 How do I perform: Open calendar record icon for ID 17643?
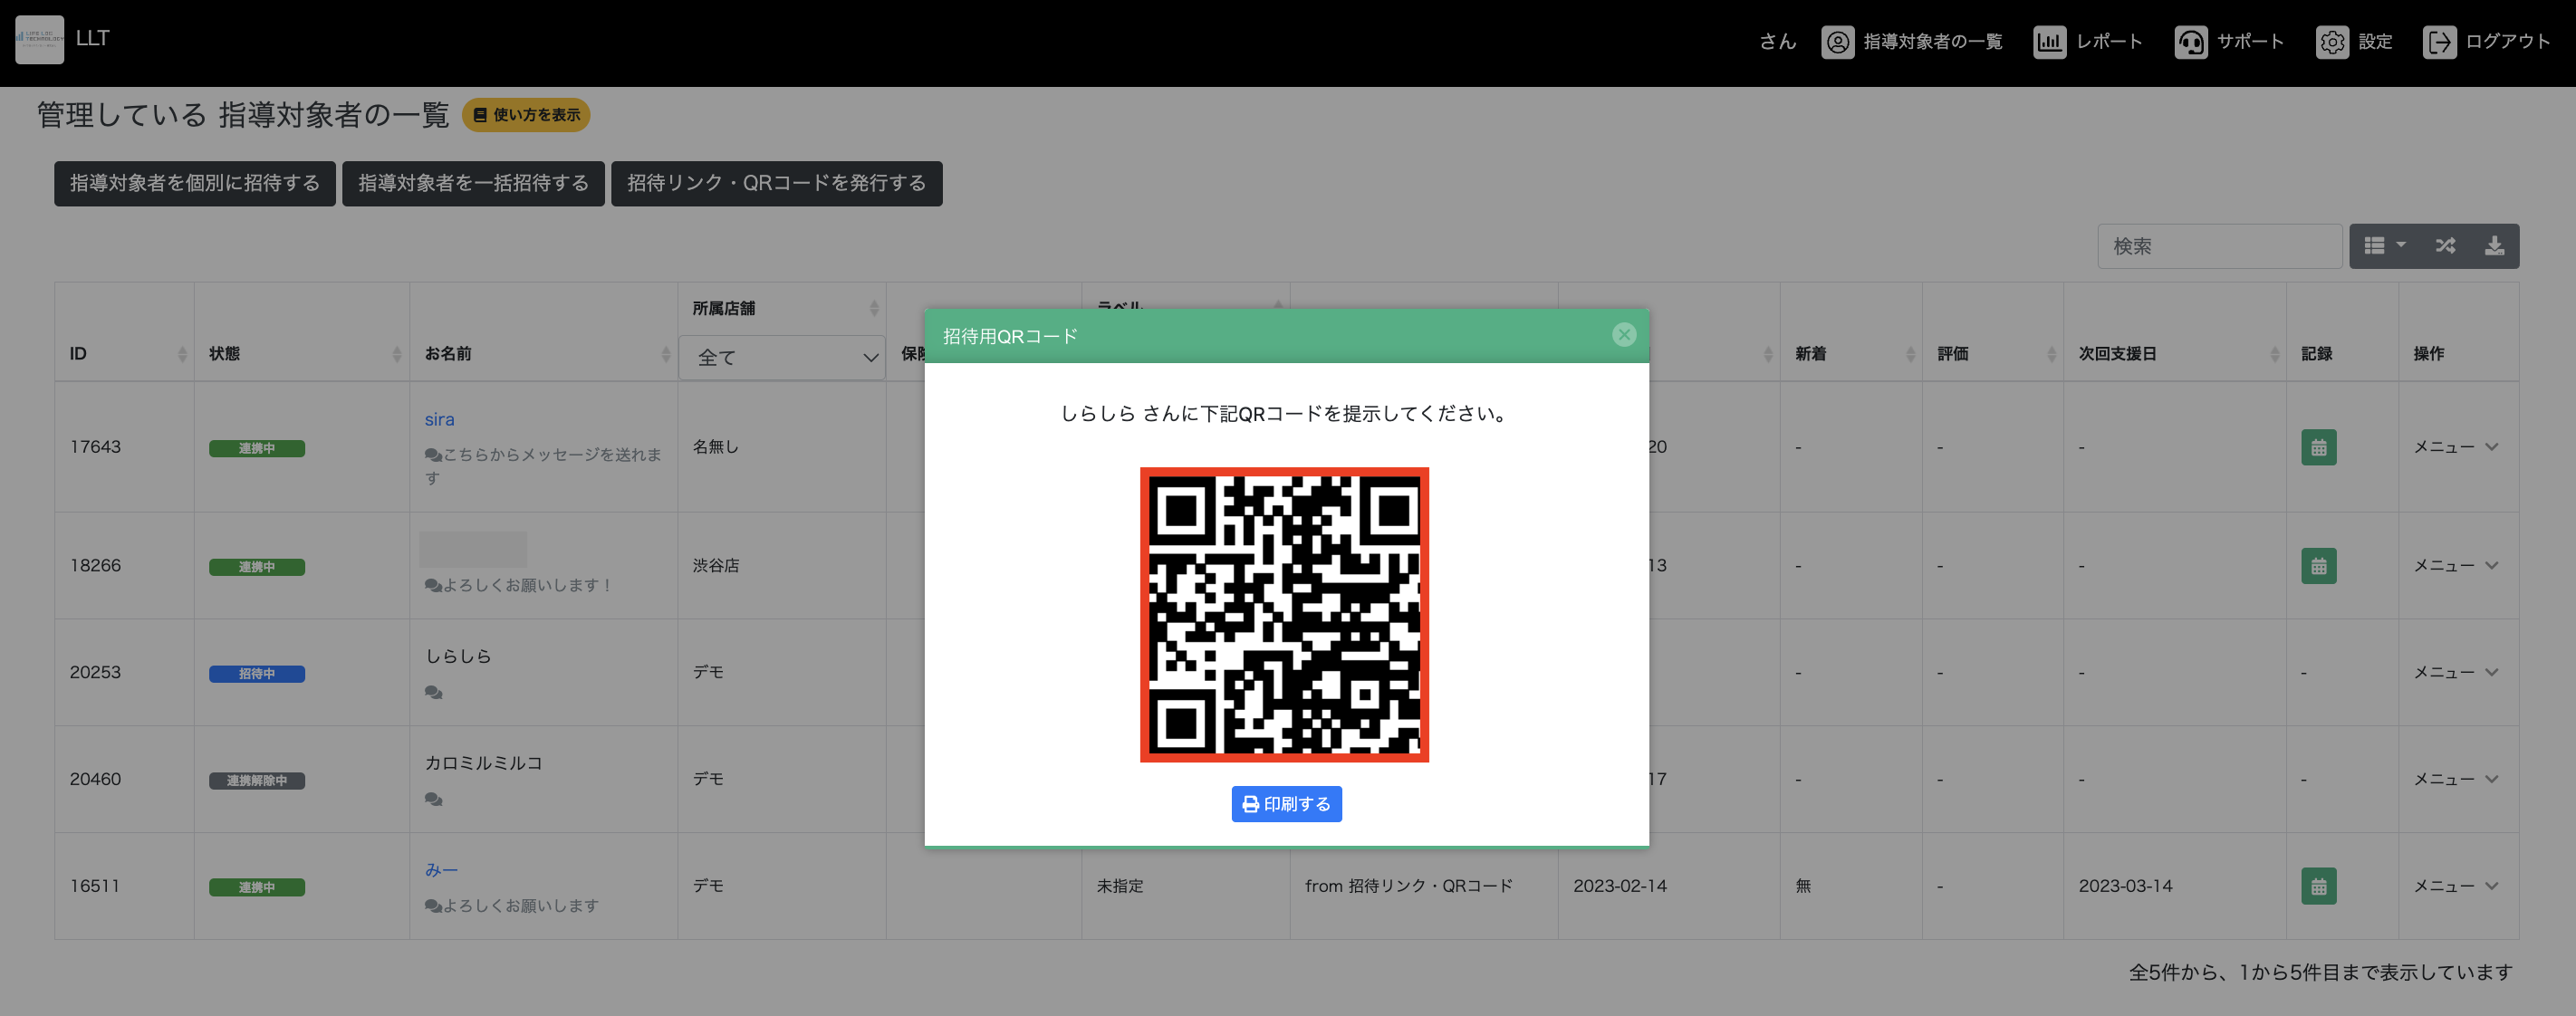pos(2318,447)
